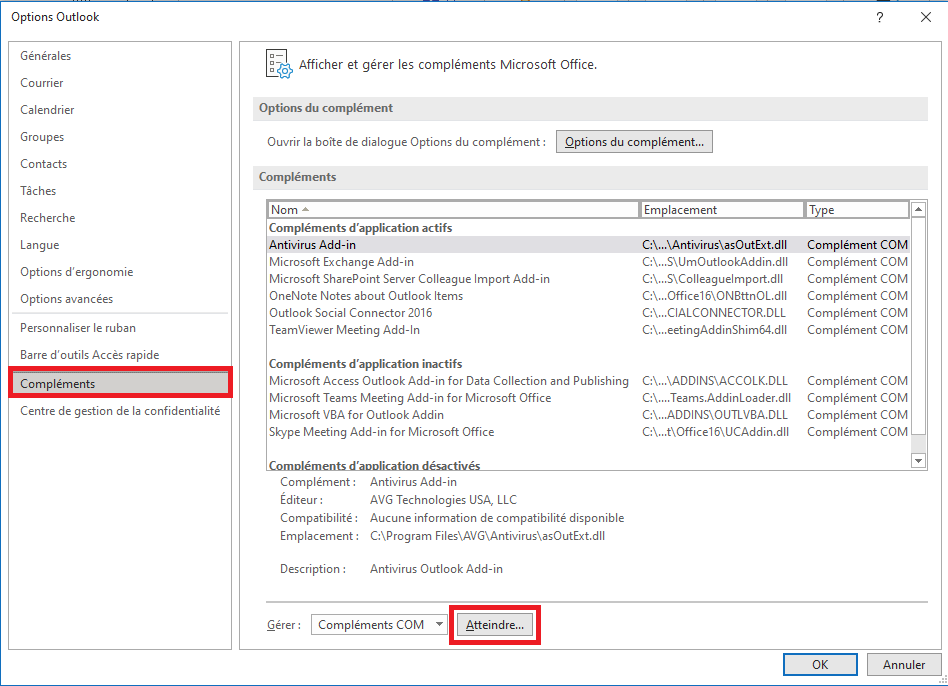This screenshot has width=948, height=686.
Task: Click the eetingAddinShim64.dll location cell
Action: (715, 329)
